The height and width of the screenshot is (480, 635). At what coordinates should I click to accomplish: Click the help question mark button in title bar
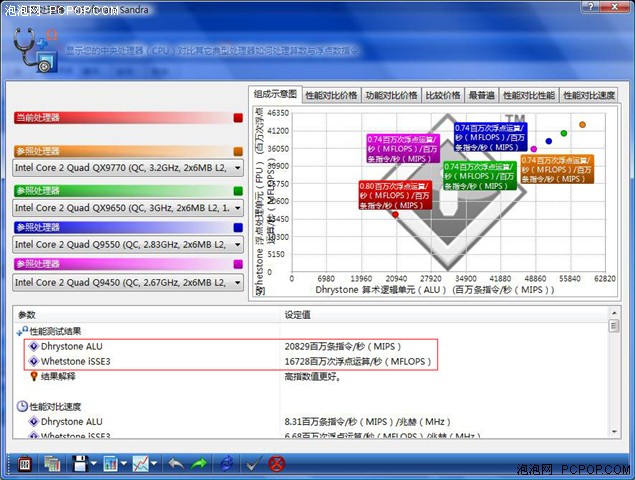[x=591, y=6]
